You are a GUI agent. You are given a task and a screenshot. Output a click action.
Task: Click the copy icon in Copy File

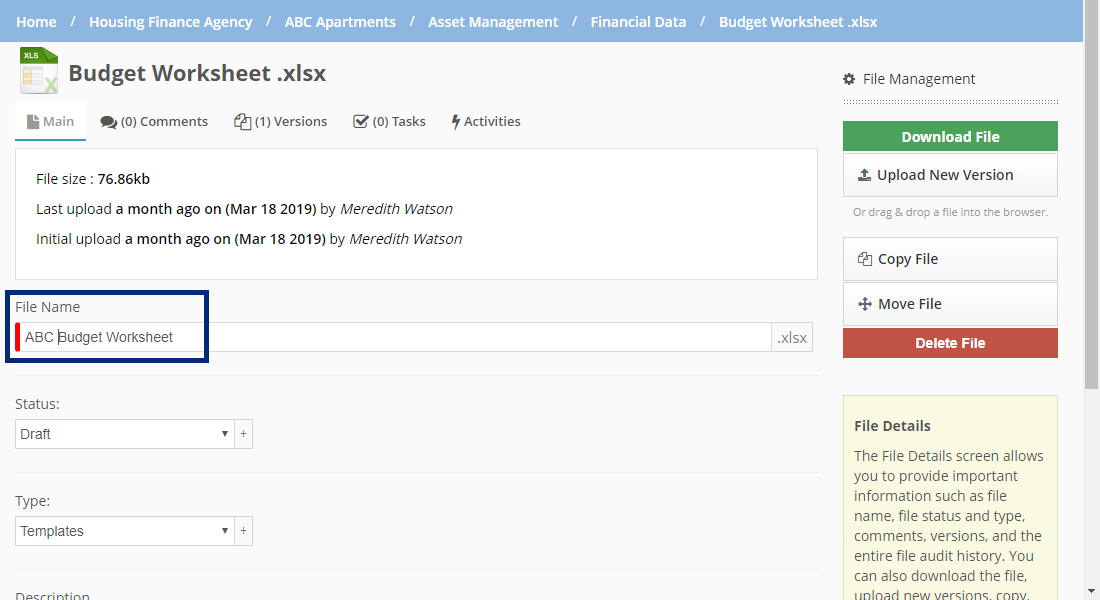(x=865, y=259)
